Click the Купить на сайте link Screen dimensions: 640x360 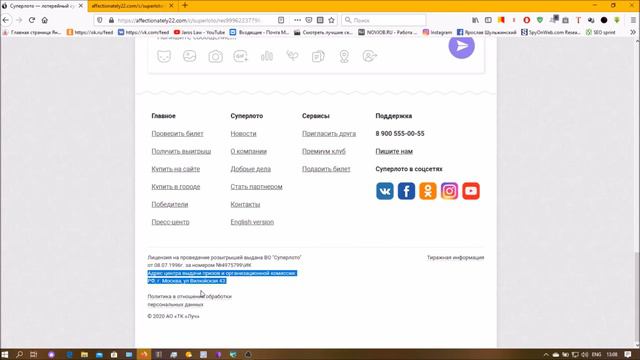coord(176,169)
